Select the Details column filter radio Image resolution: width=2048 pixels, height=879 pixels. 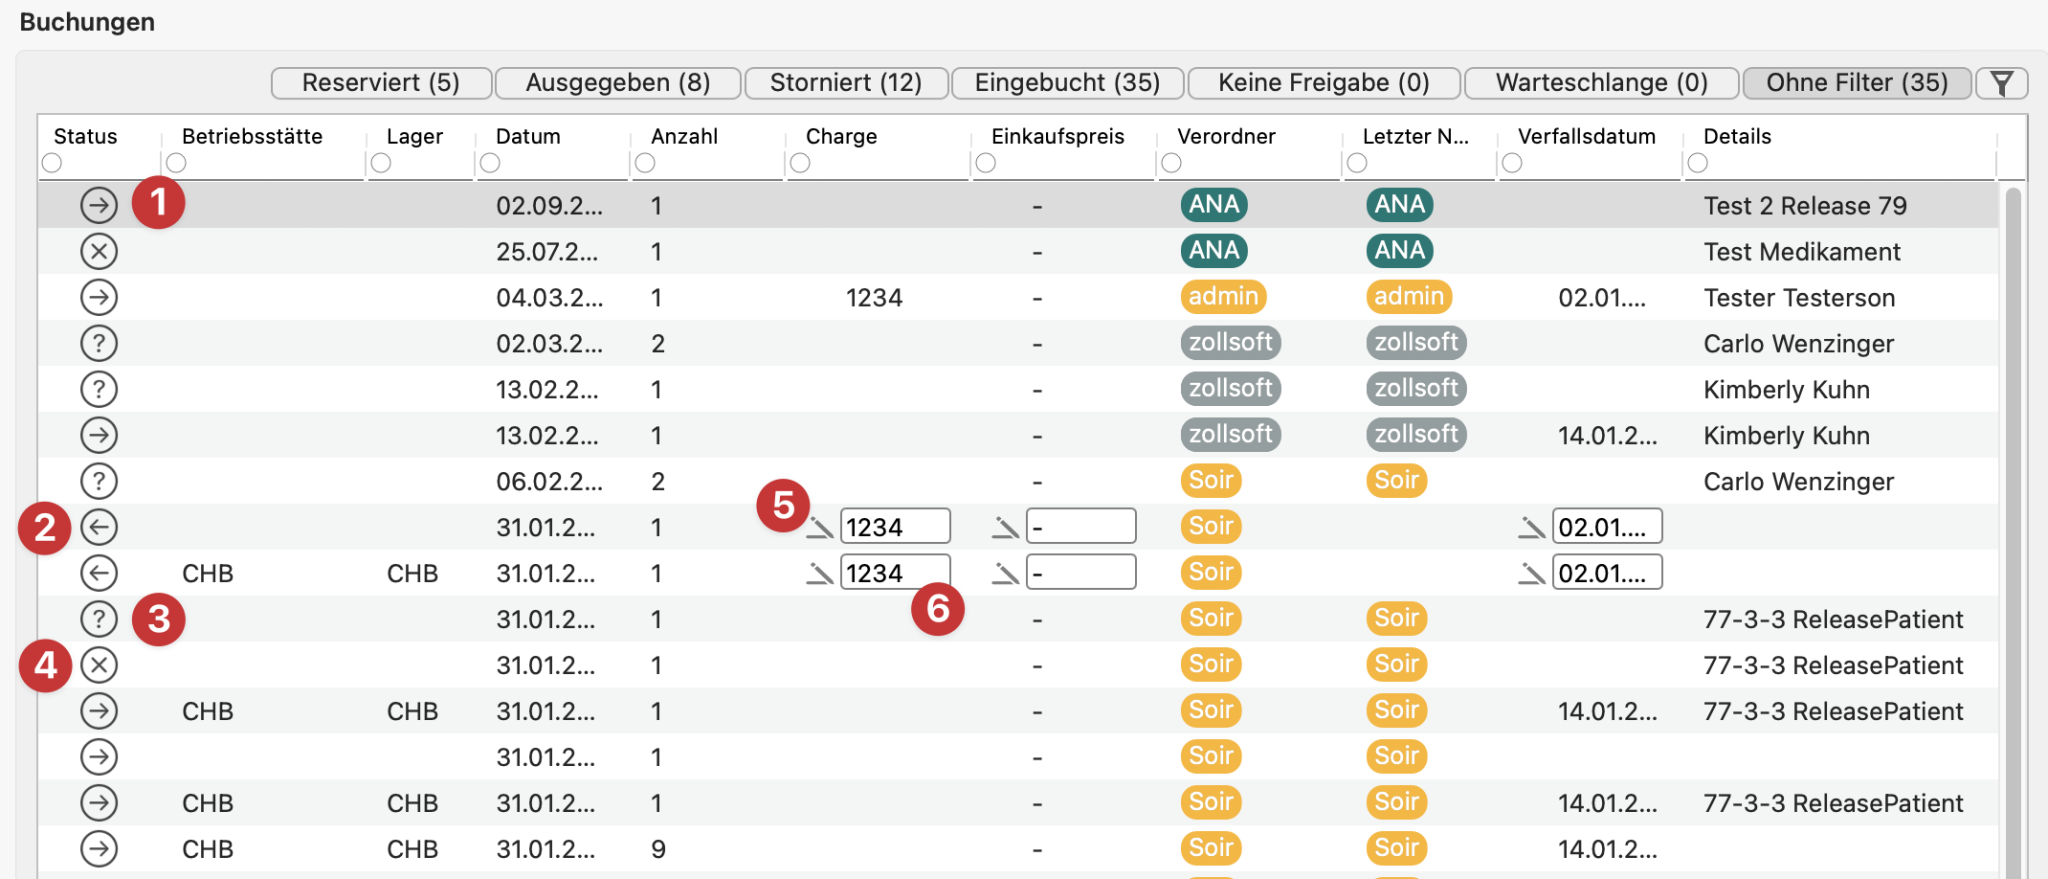point(1698,163)
